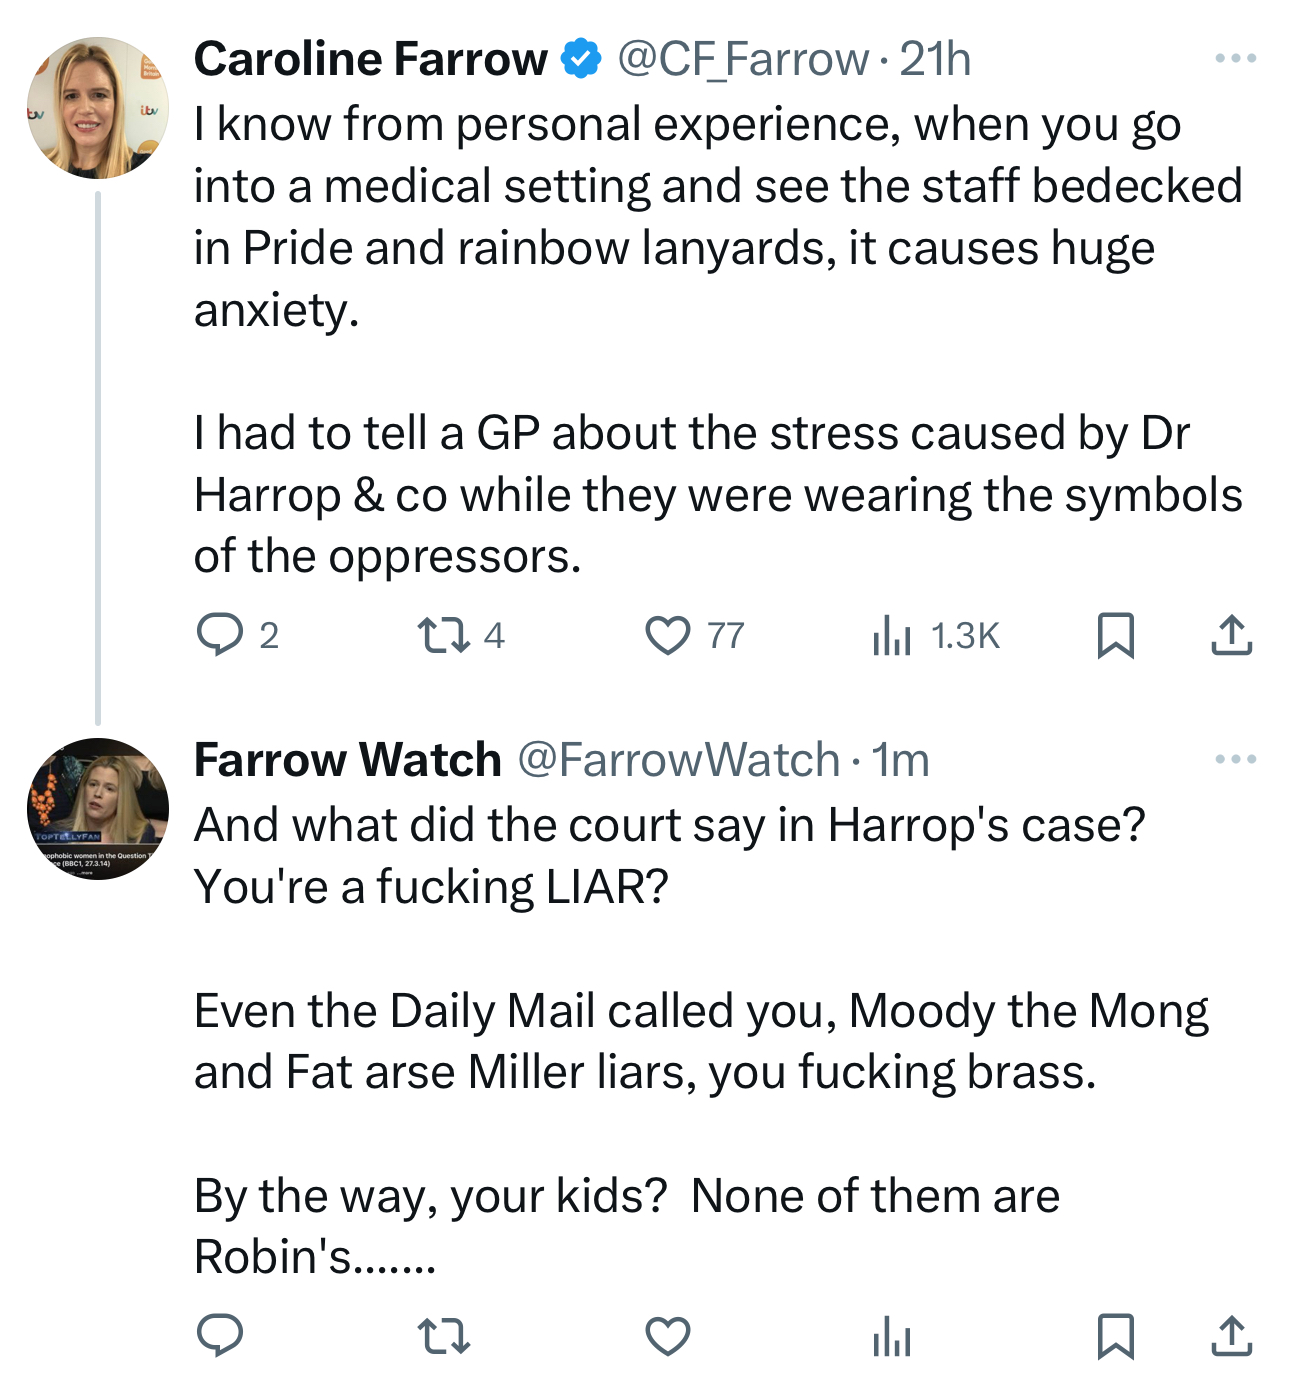
Task: View analytics for Caroline Farrow's tweet
Action: tap(891, 635)
